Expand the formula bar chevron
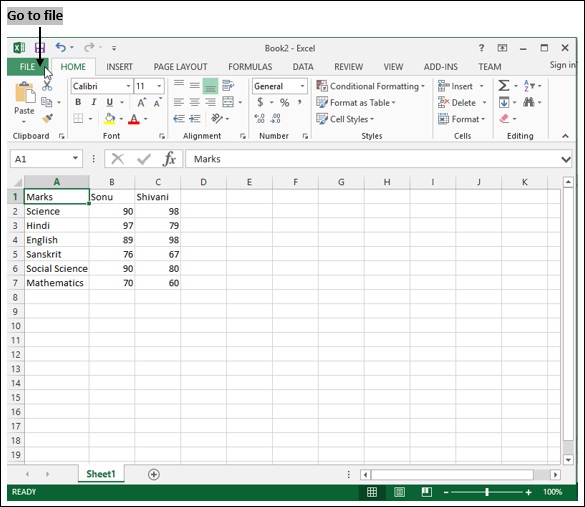Viewport: 585px width, 507px height. [x=566, y=159]
